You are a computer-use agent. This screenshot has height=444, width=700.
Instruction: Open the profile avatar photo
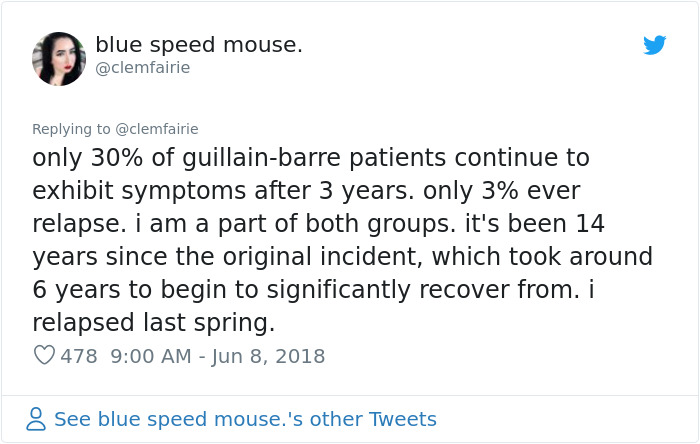click(x=59, y=58)
